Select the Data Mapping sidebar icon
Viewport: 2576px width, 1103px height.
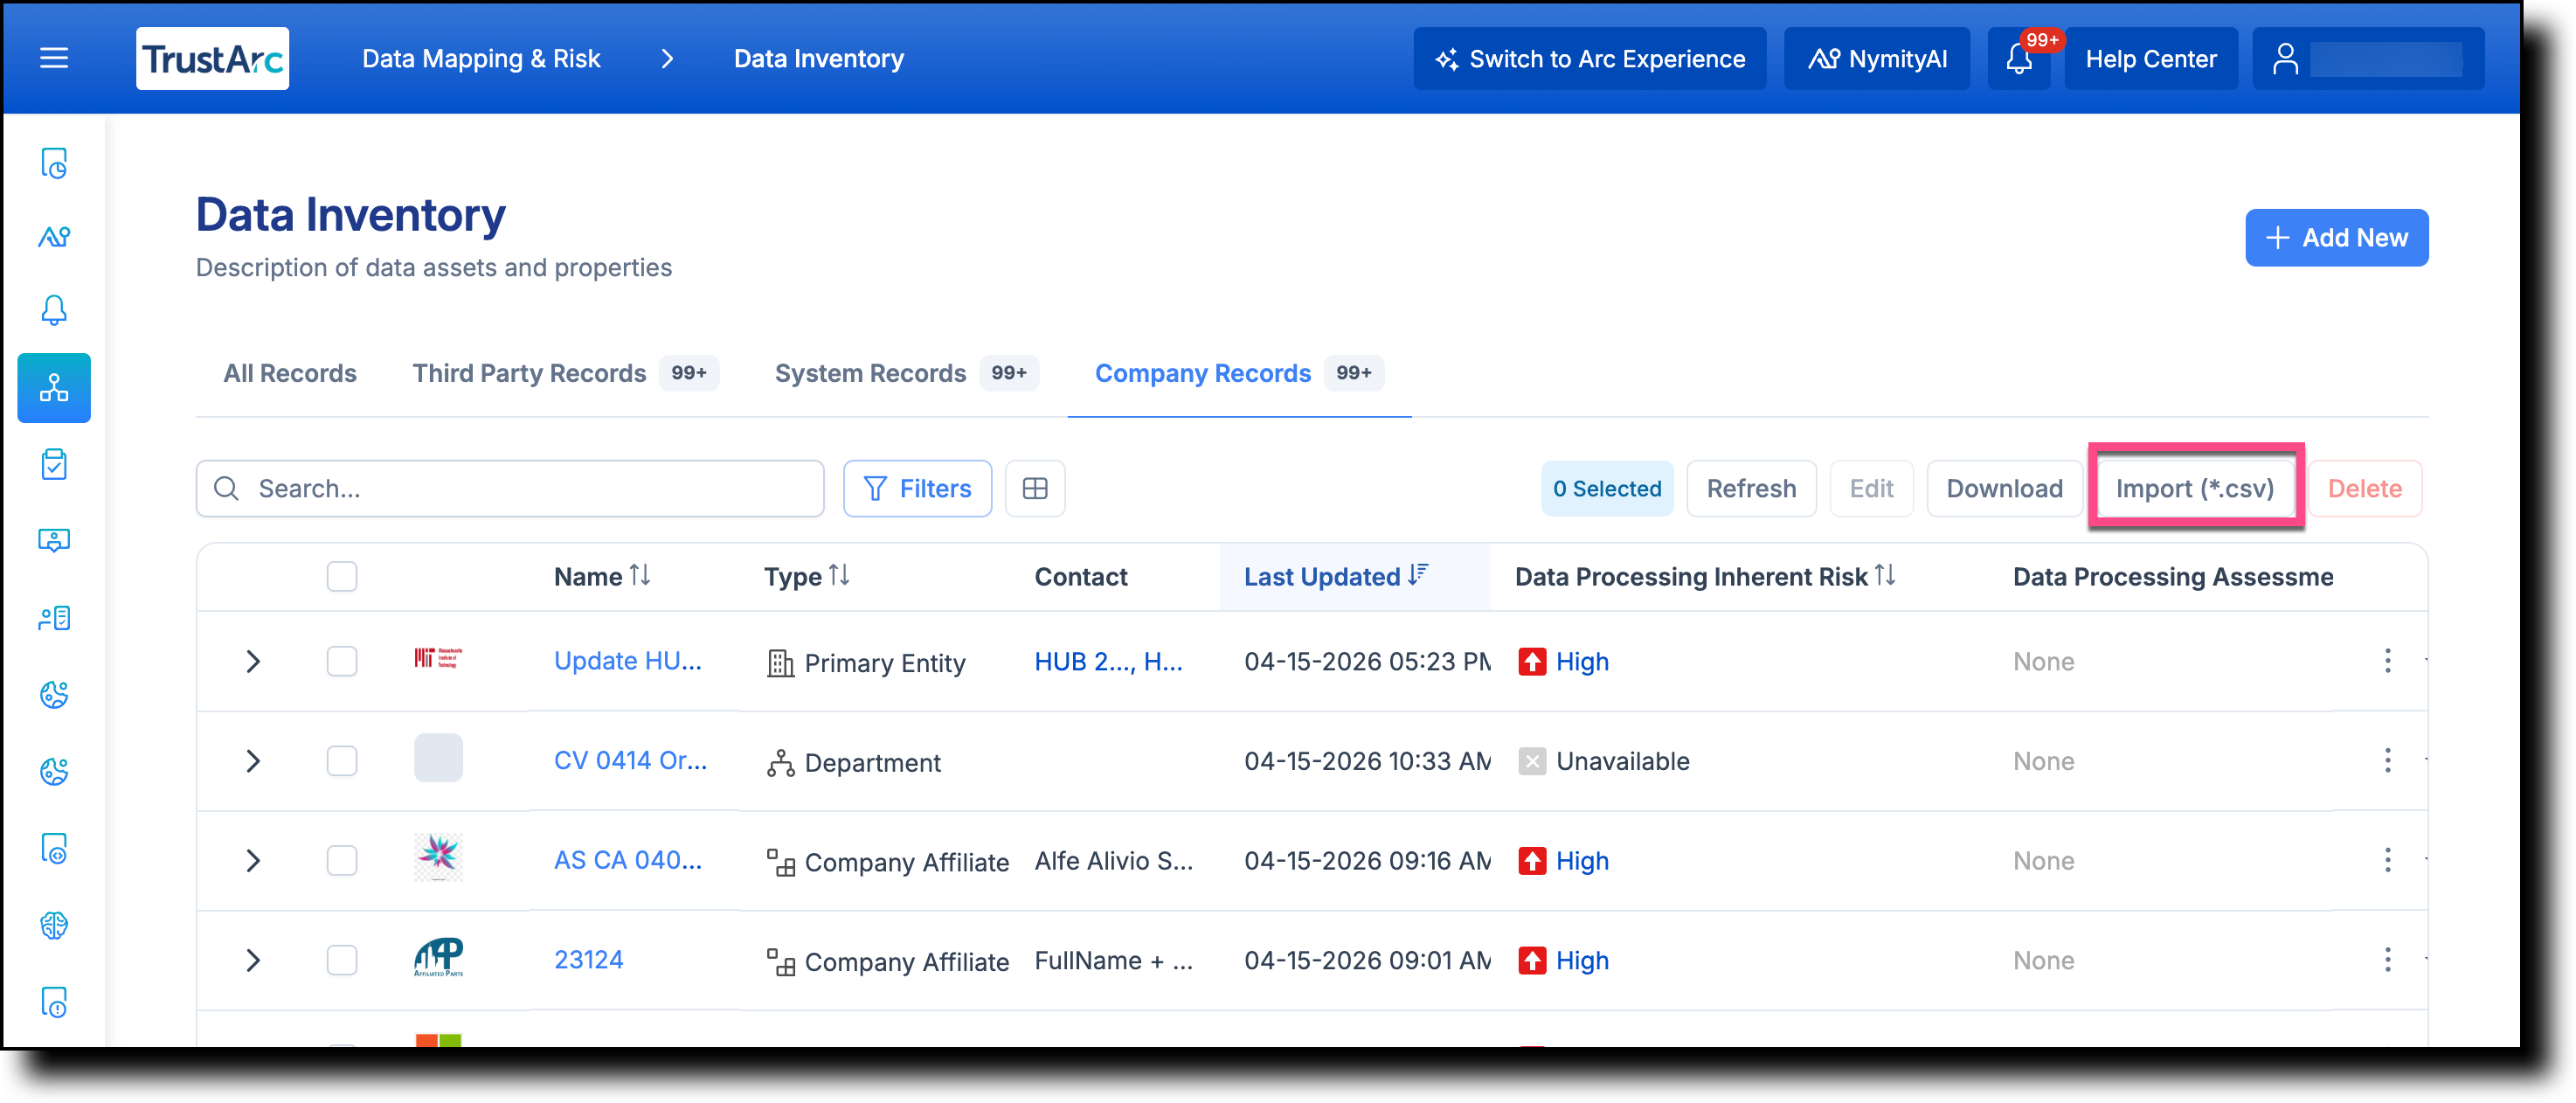point(54,387)
